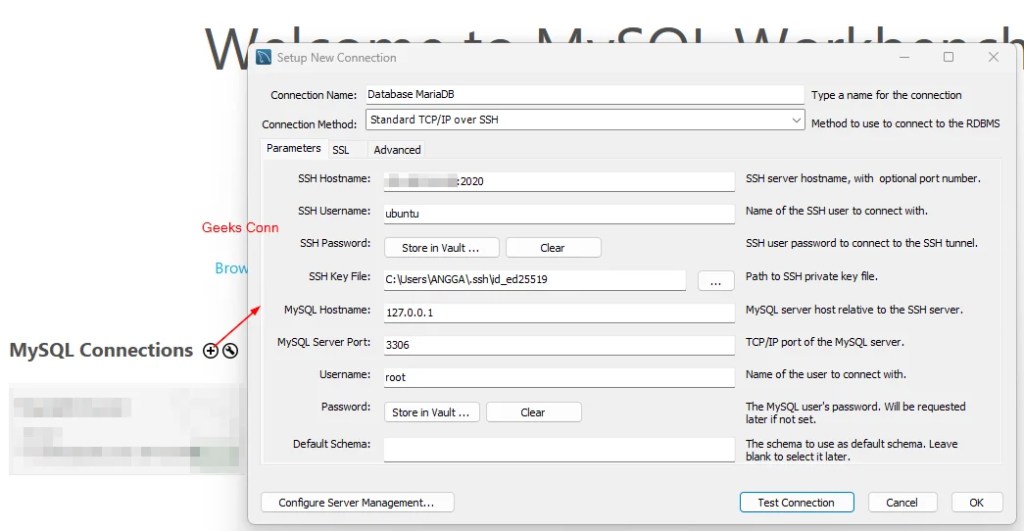
Task: Store MySQL user password in vault
Action: 431,412
